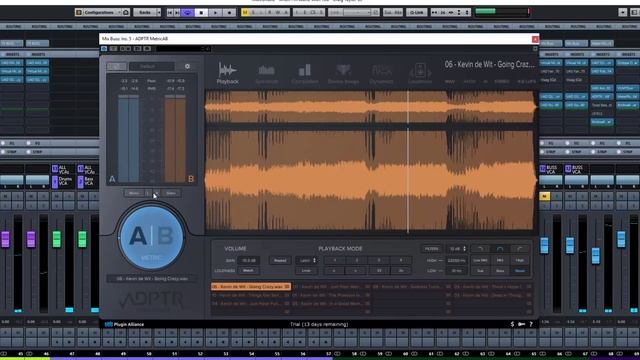
Task: Click the Sides button below meters
Action: click(x=171, y=193)
